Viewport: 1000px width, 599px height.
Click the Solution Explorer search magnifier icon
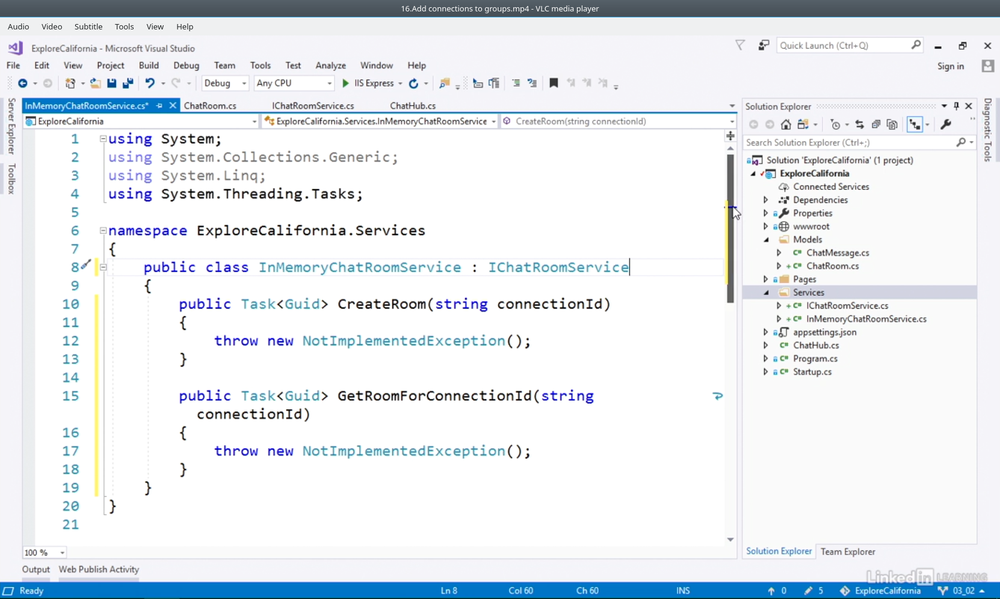[x=961, y=142]
